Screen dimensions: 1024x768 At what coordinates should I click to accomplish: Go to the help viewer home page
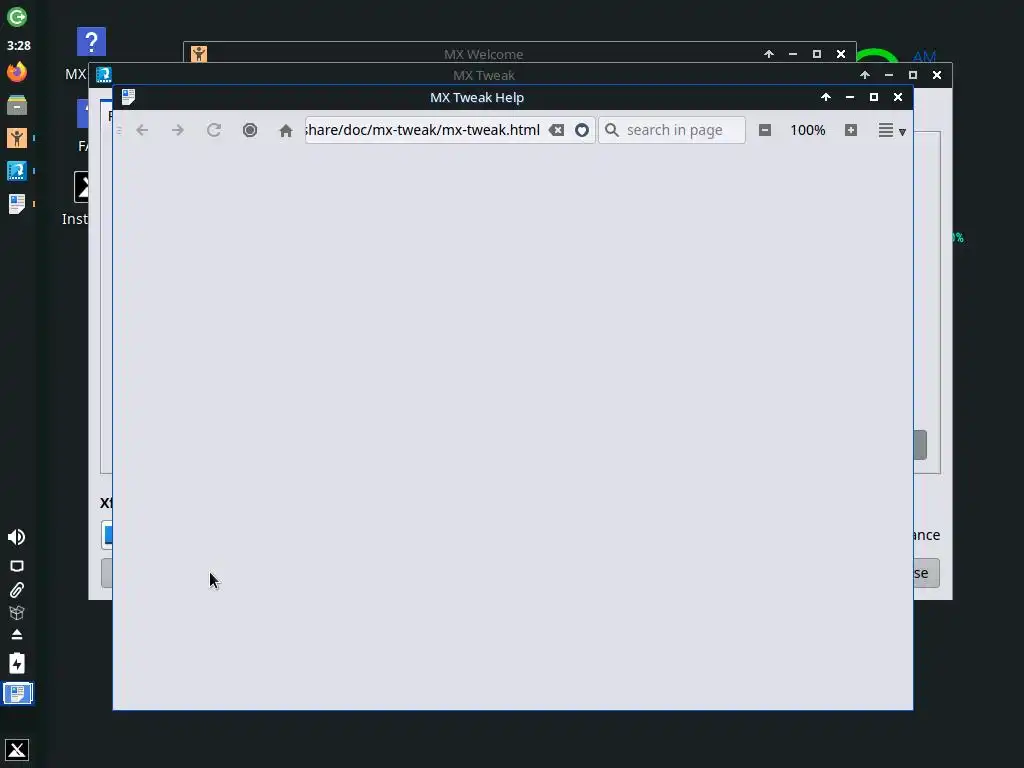(x=285, y=130)
